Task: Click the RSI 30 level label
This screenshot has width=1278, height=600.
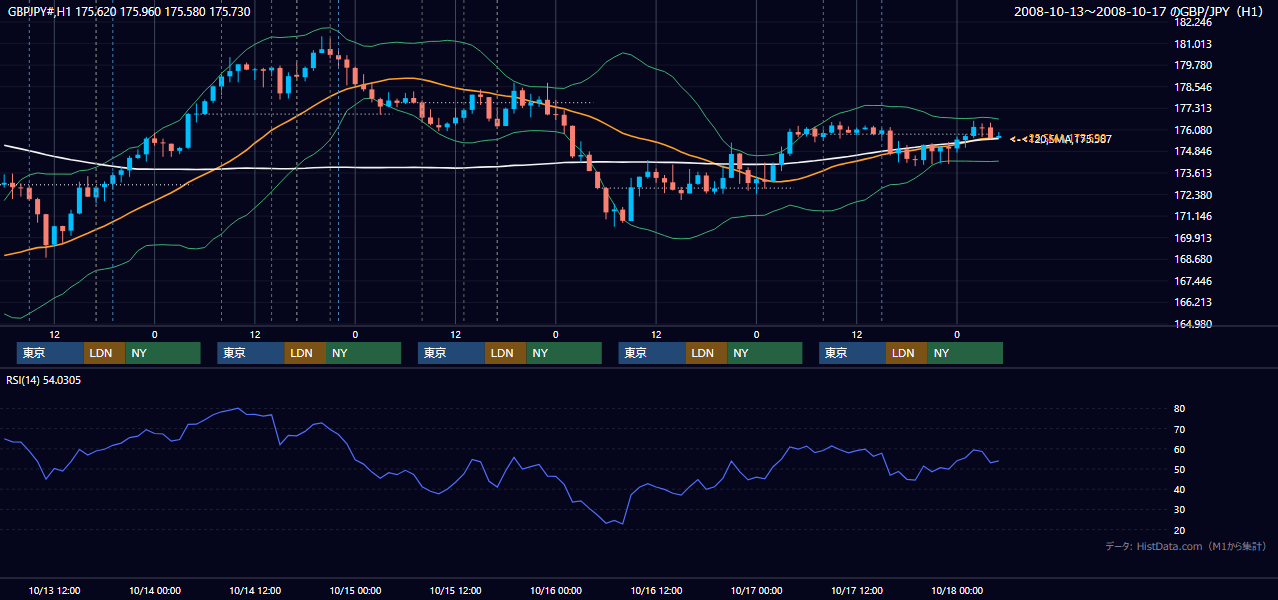Action: (x=1180, y=510)
